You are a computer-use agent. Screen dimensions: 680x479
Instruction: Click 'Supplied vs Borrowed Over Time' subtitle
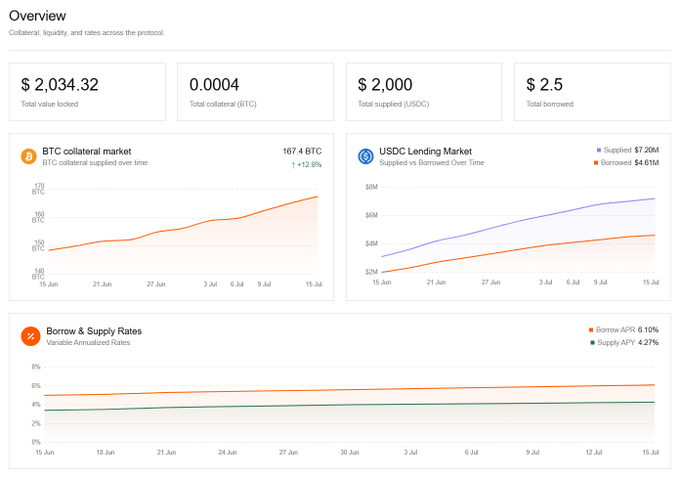pyautogui.click(x=432, y=163)
